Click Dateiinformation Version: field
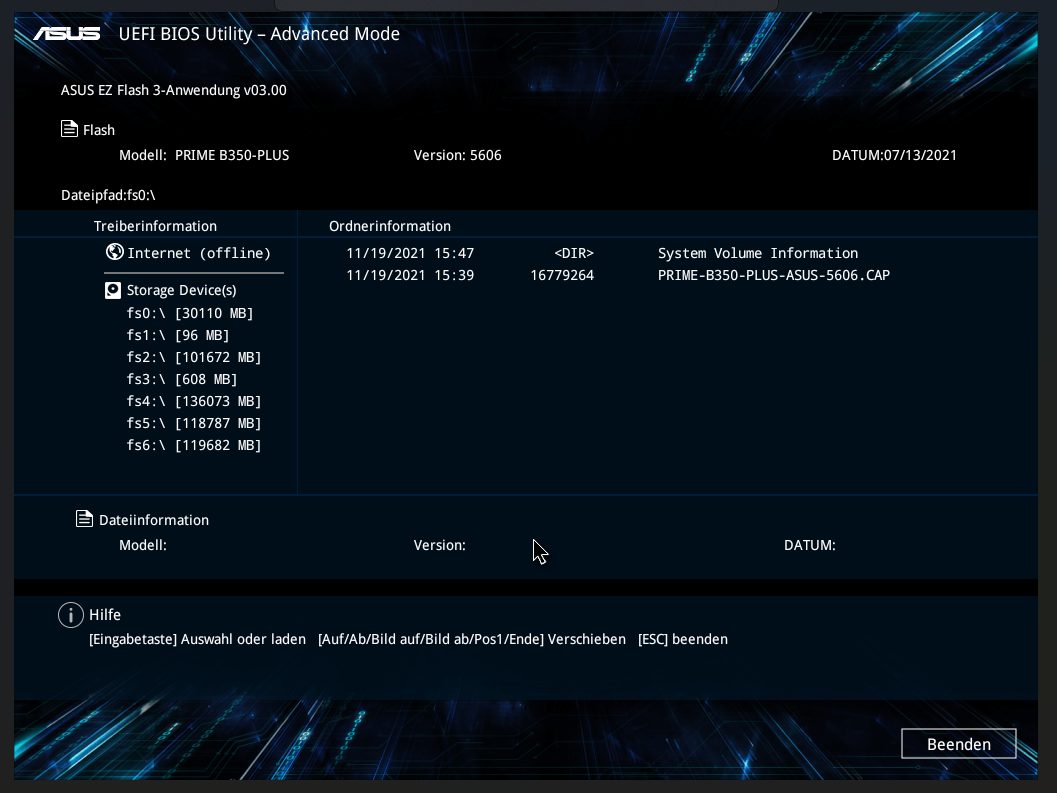Image resolution: width=1057 pixels, height=793 pixels. (440, 545)
